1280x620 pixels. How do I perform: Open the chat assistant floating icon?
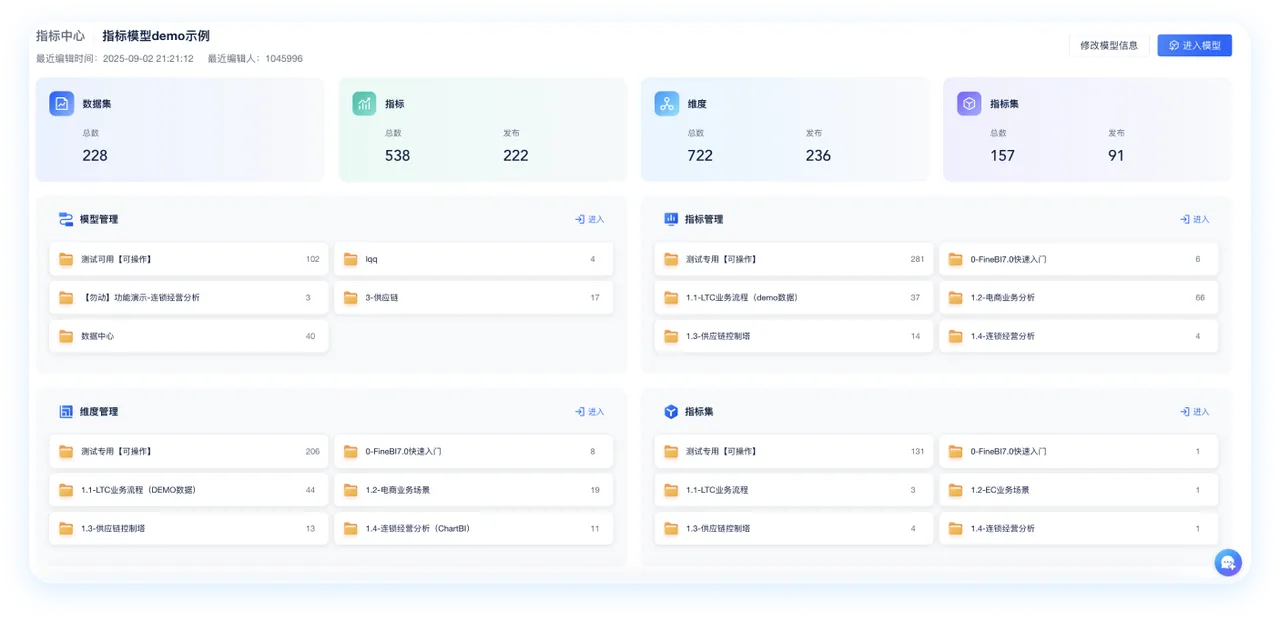[1228, 562]
